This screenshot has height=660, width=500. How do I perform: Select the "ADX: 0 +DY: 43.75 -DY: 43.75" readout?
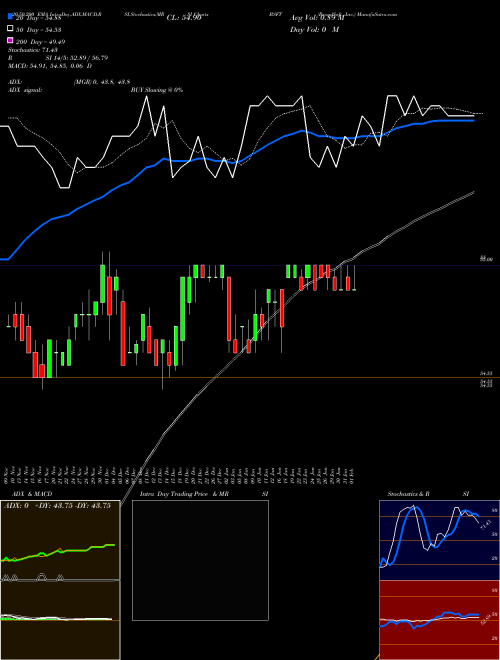point(57,506)
